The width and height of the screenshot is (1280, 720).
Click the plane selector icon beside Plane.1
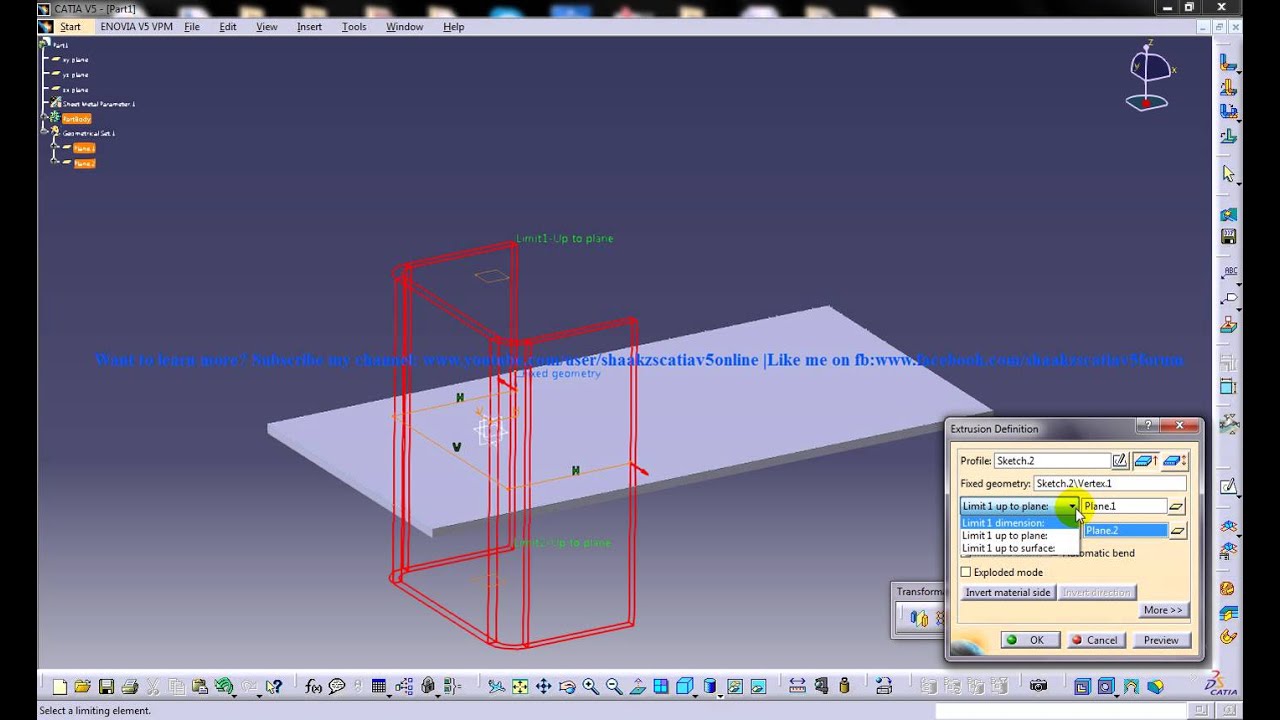pyautogui.click(x=1177, y=507)
